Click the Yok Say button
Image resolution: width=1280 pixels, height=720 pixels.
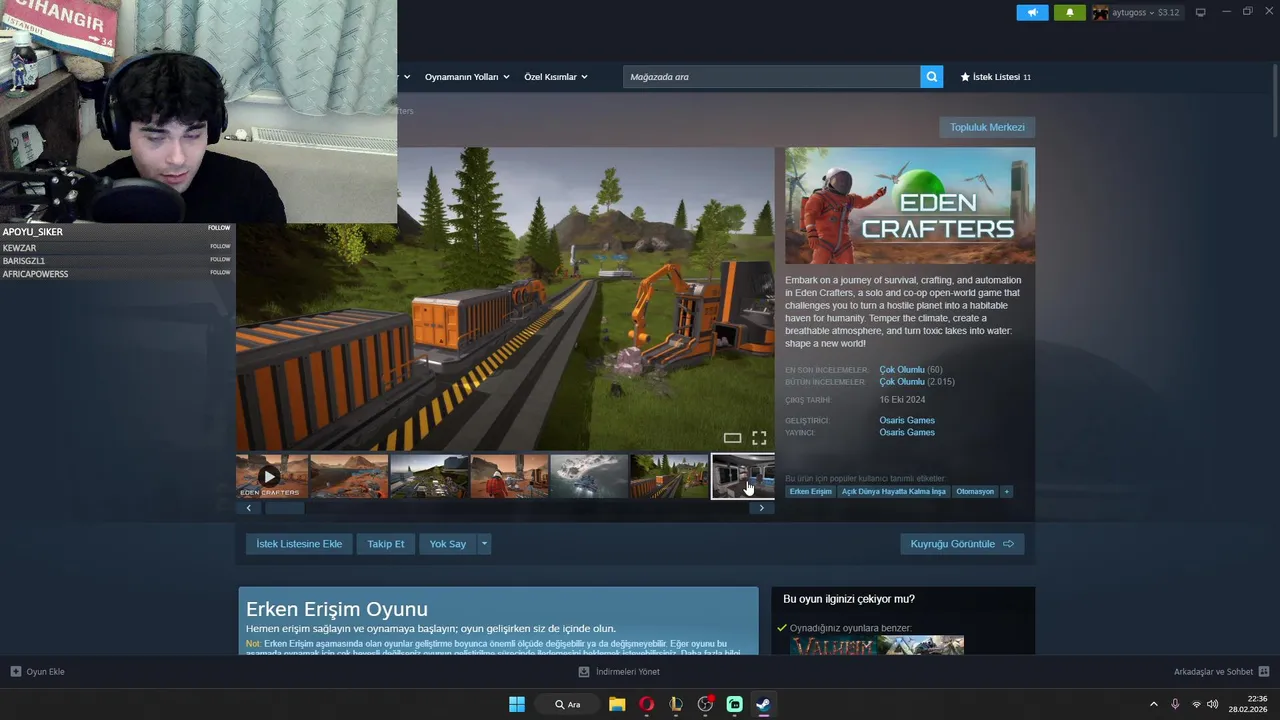[x=448, y=544]
